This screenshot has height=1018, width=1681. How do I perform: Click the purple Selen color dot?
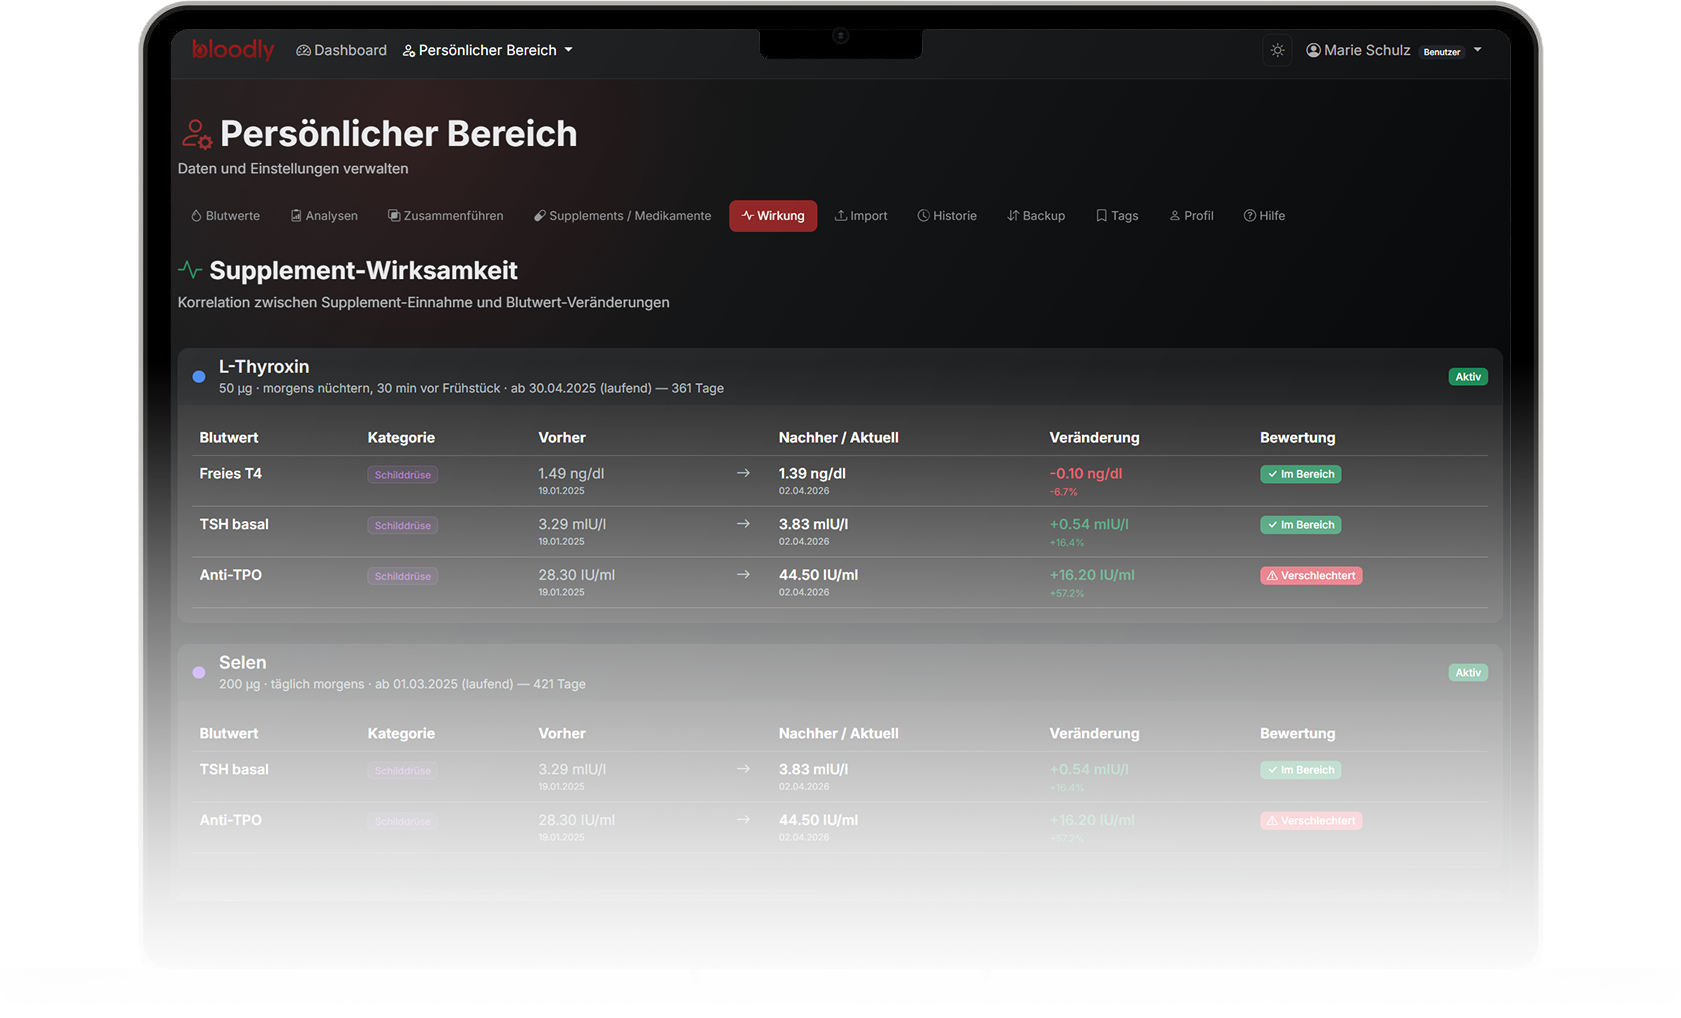point(199,673)
